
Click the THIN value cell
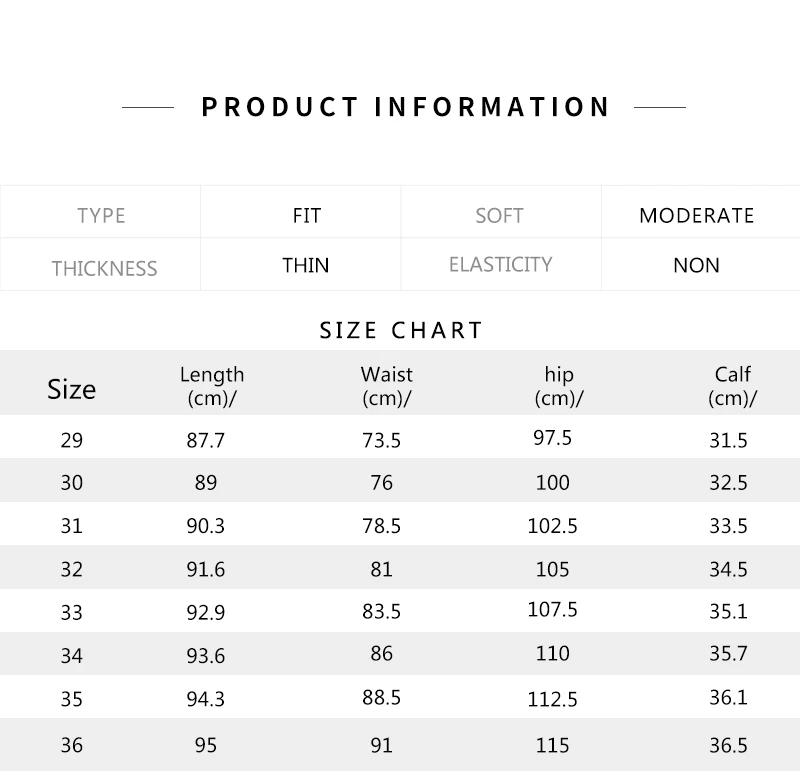tap(306, 265)
